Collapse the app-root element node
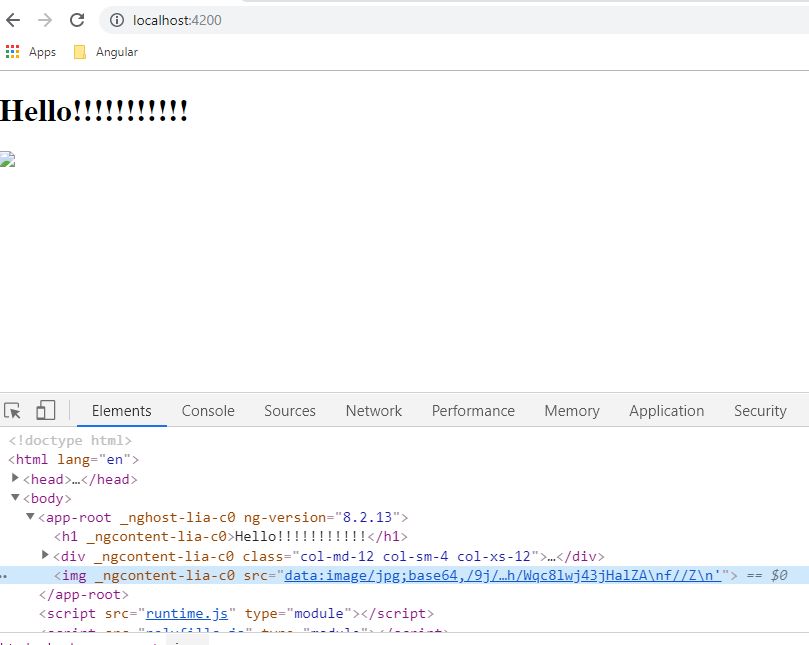Image resolution: width=809 pixels, height=645 pixels. [x=30, y=517]
